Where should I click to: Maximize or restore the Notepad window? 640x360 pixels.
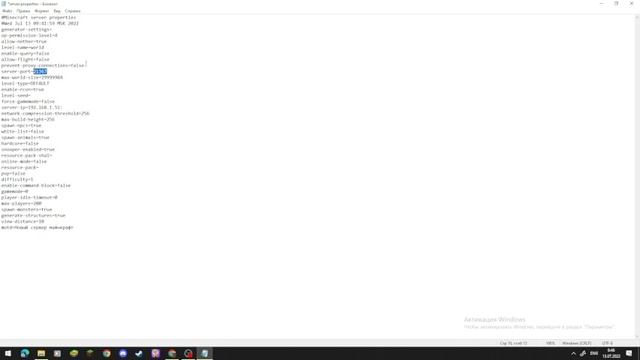click(616, 4)
